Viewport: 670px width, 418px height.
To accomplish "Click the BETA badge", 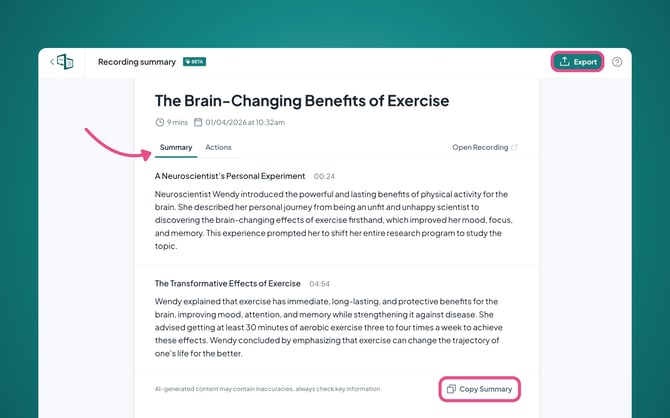I will tap(194, 62).
